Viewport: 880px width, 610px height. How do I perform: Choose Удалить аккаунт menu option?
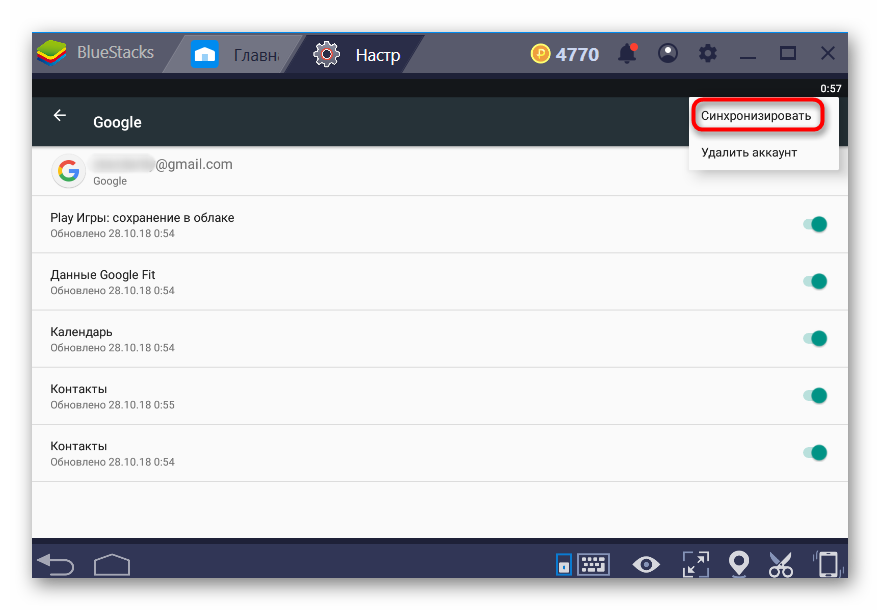(x=749, y=152)
